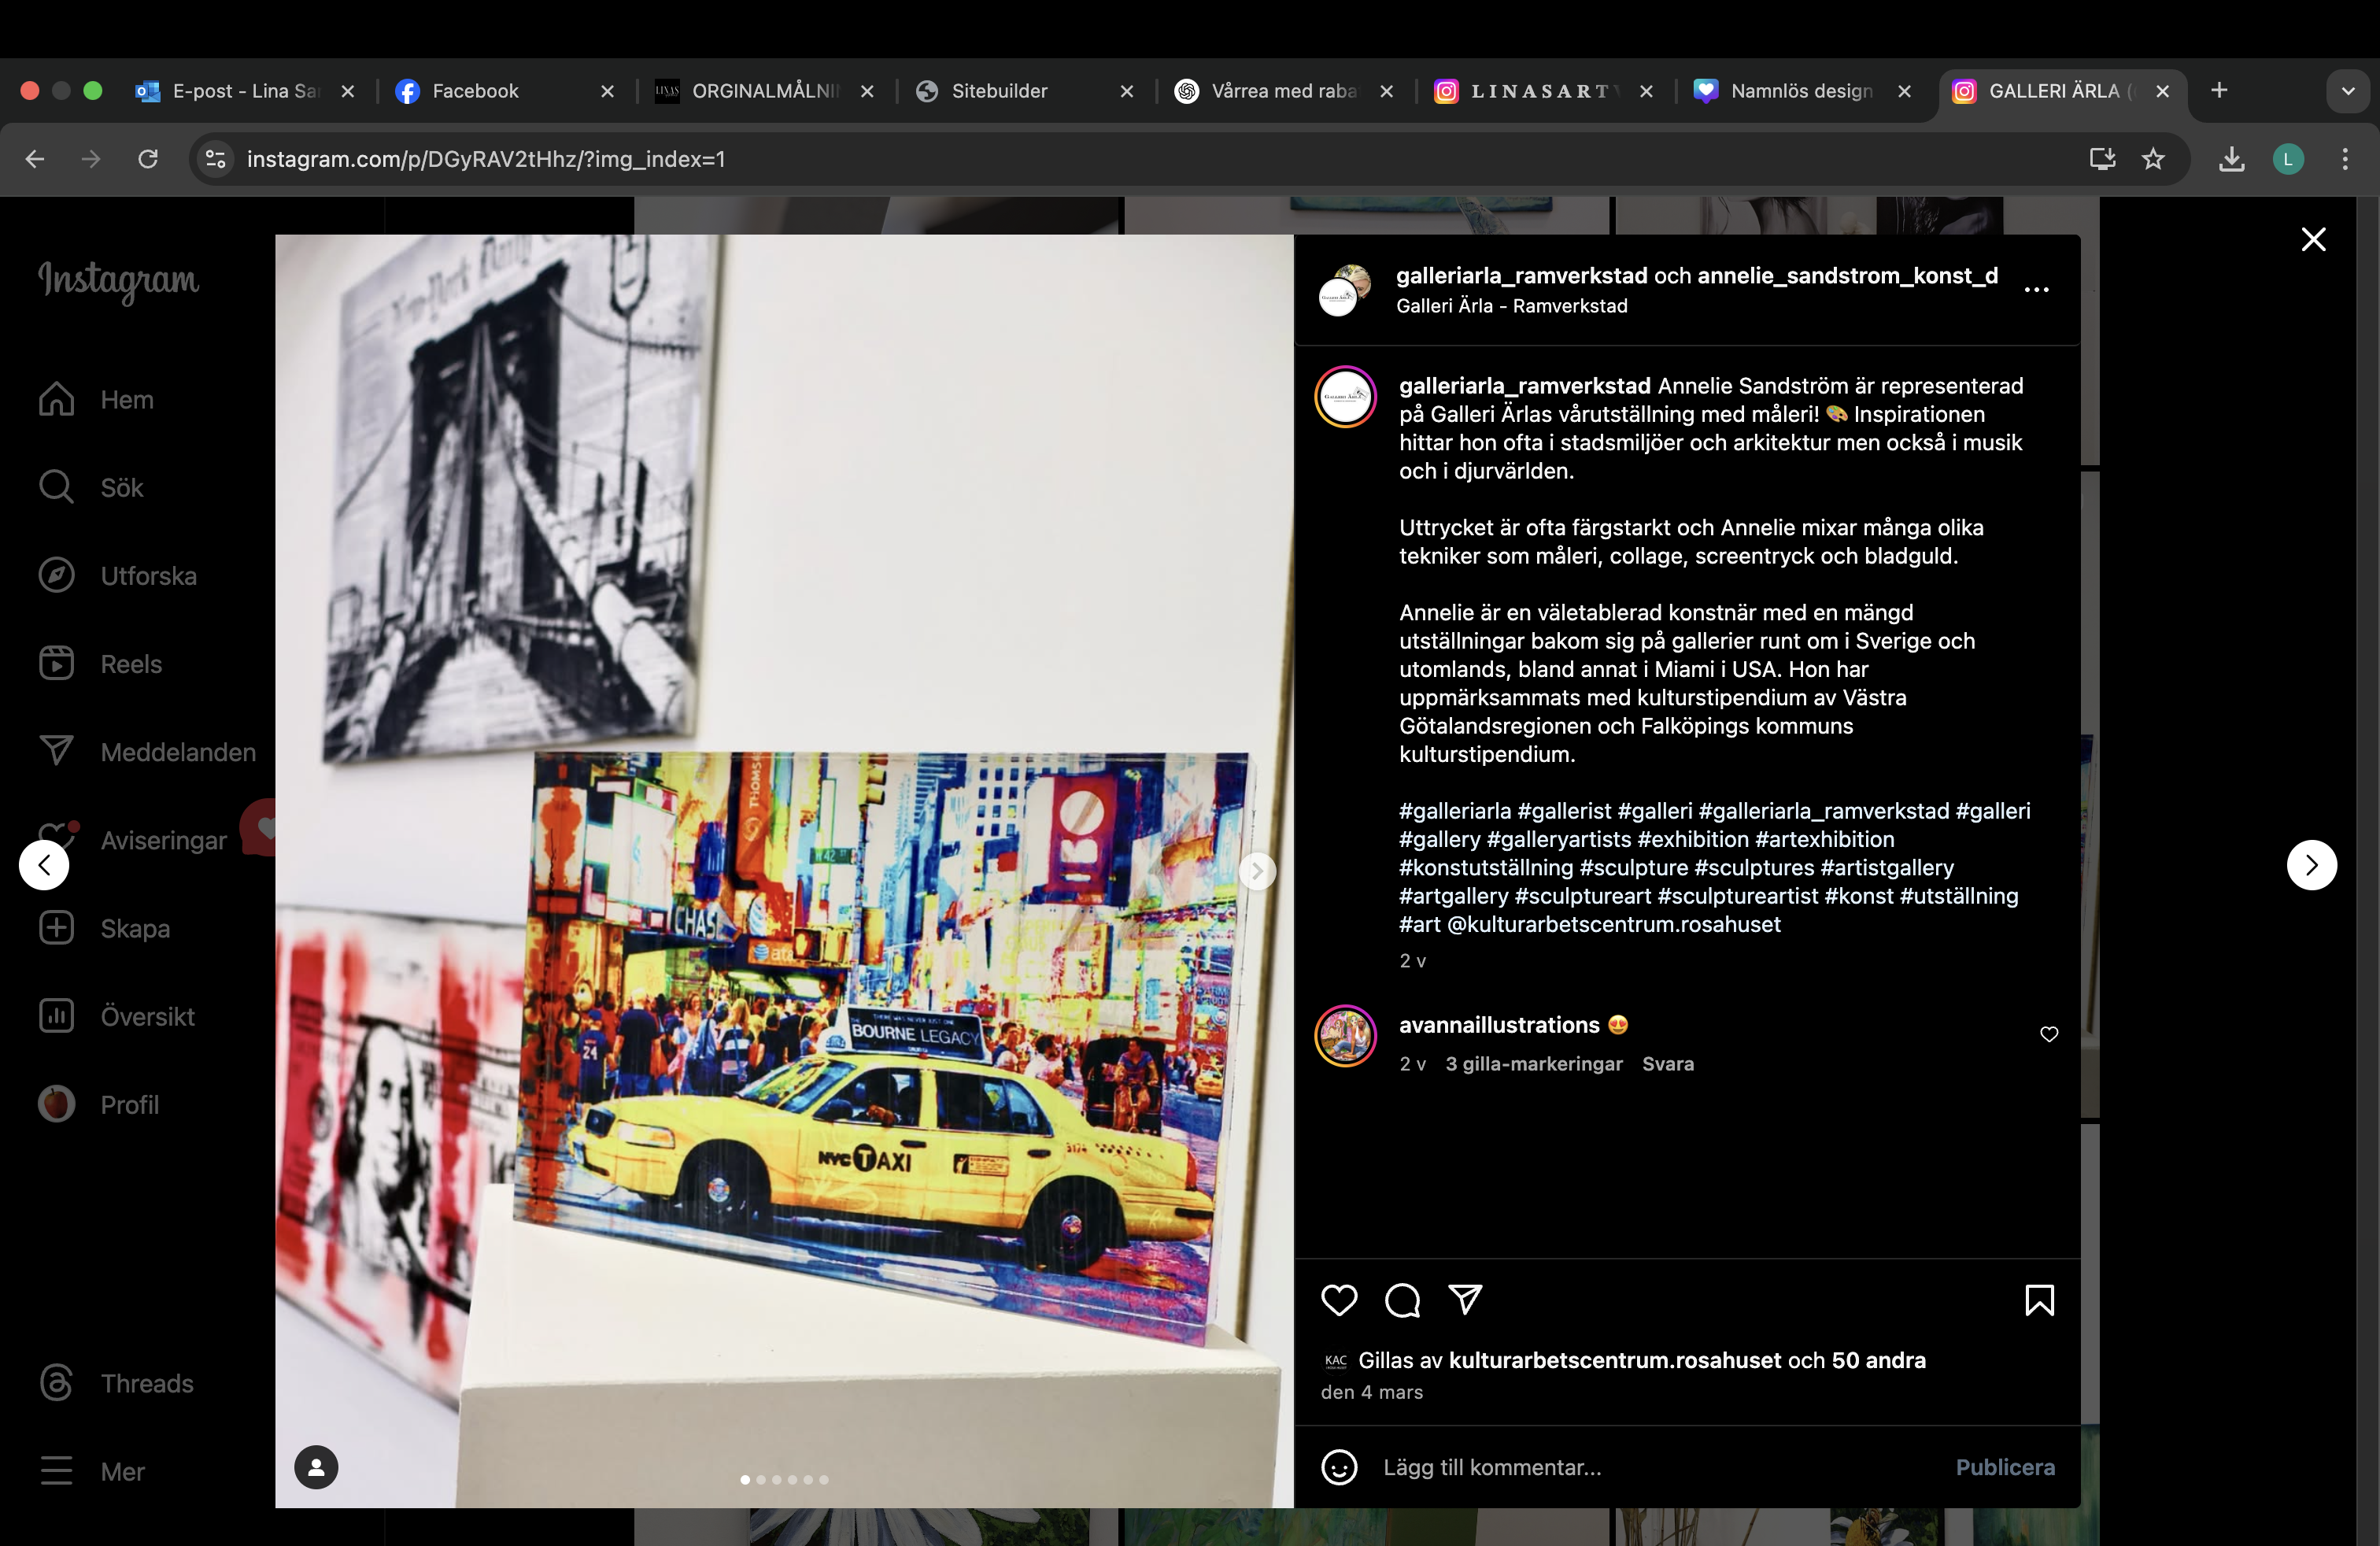This screenshot has width=2380, height=1546.
Task: Open Översikt dashboard
Action: pos(117,1016)
